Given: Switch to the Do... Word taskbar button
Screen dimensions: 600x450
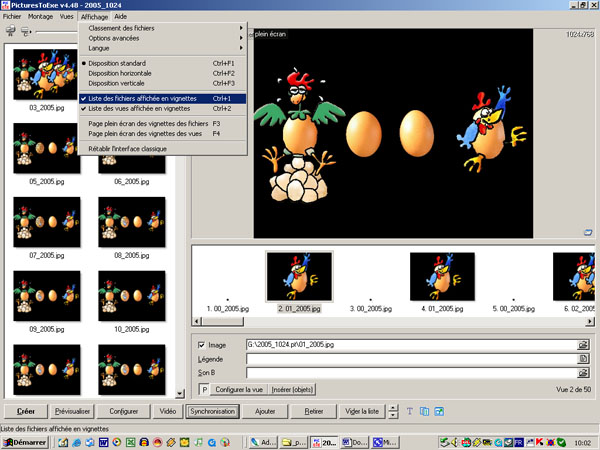Looking at the screenshot, I should pos(354,442).
